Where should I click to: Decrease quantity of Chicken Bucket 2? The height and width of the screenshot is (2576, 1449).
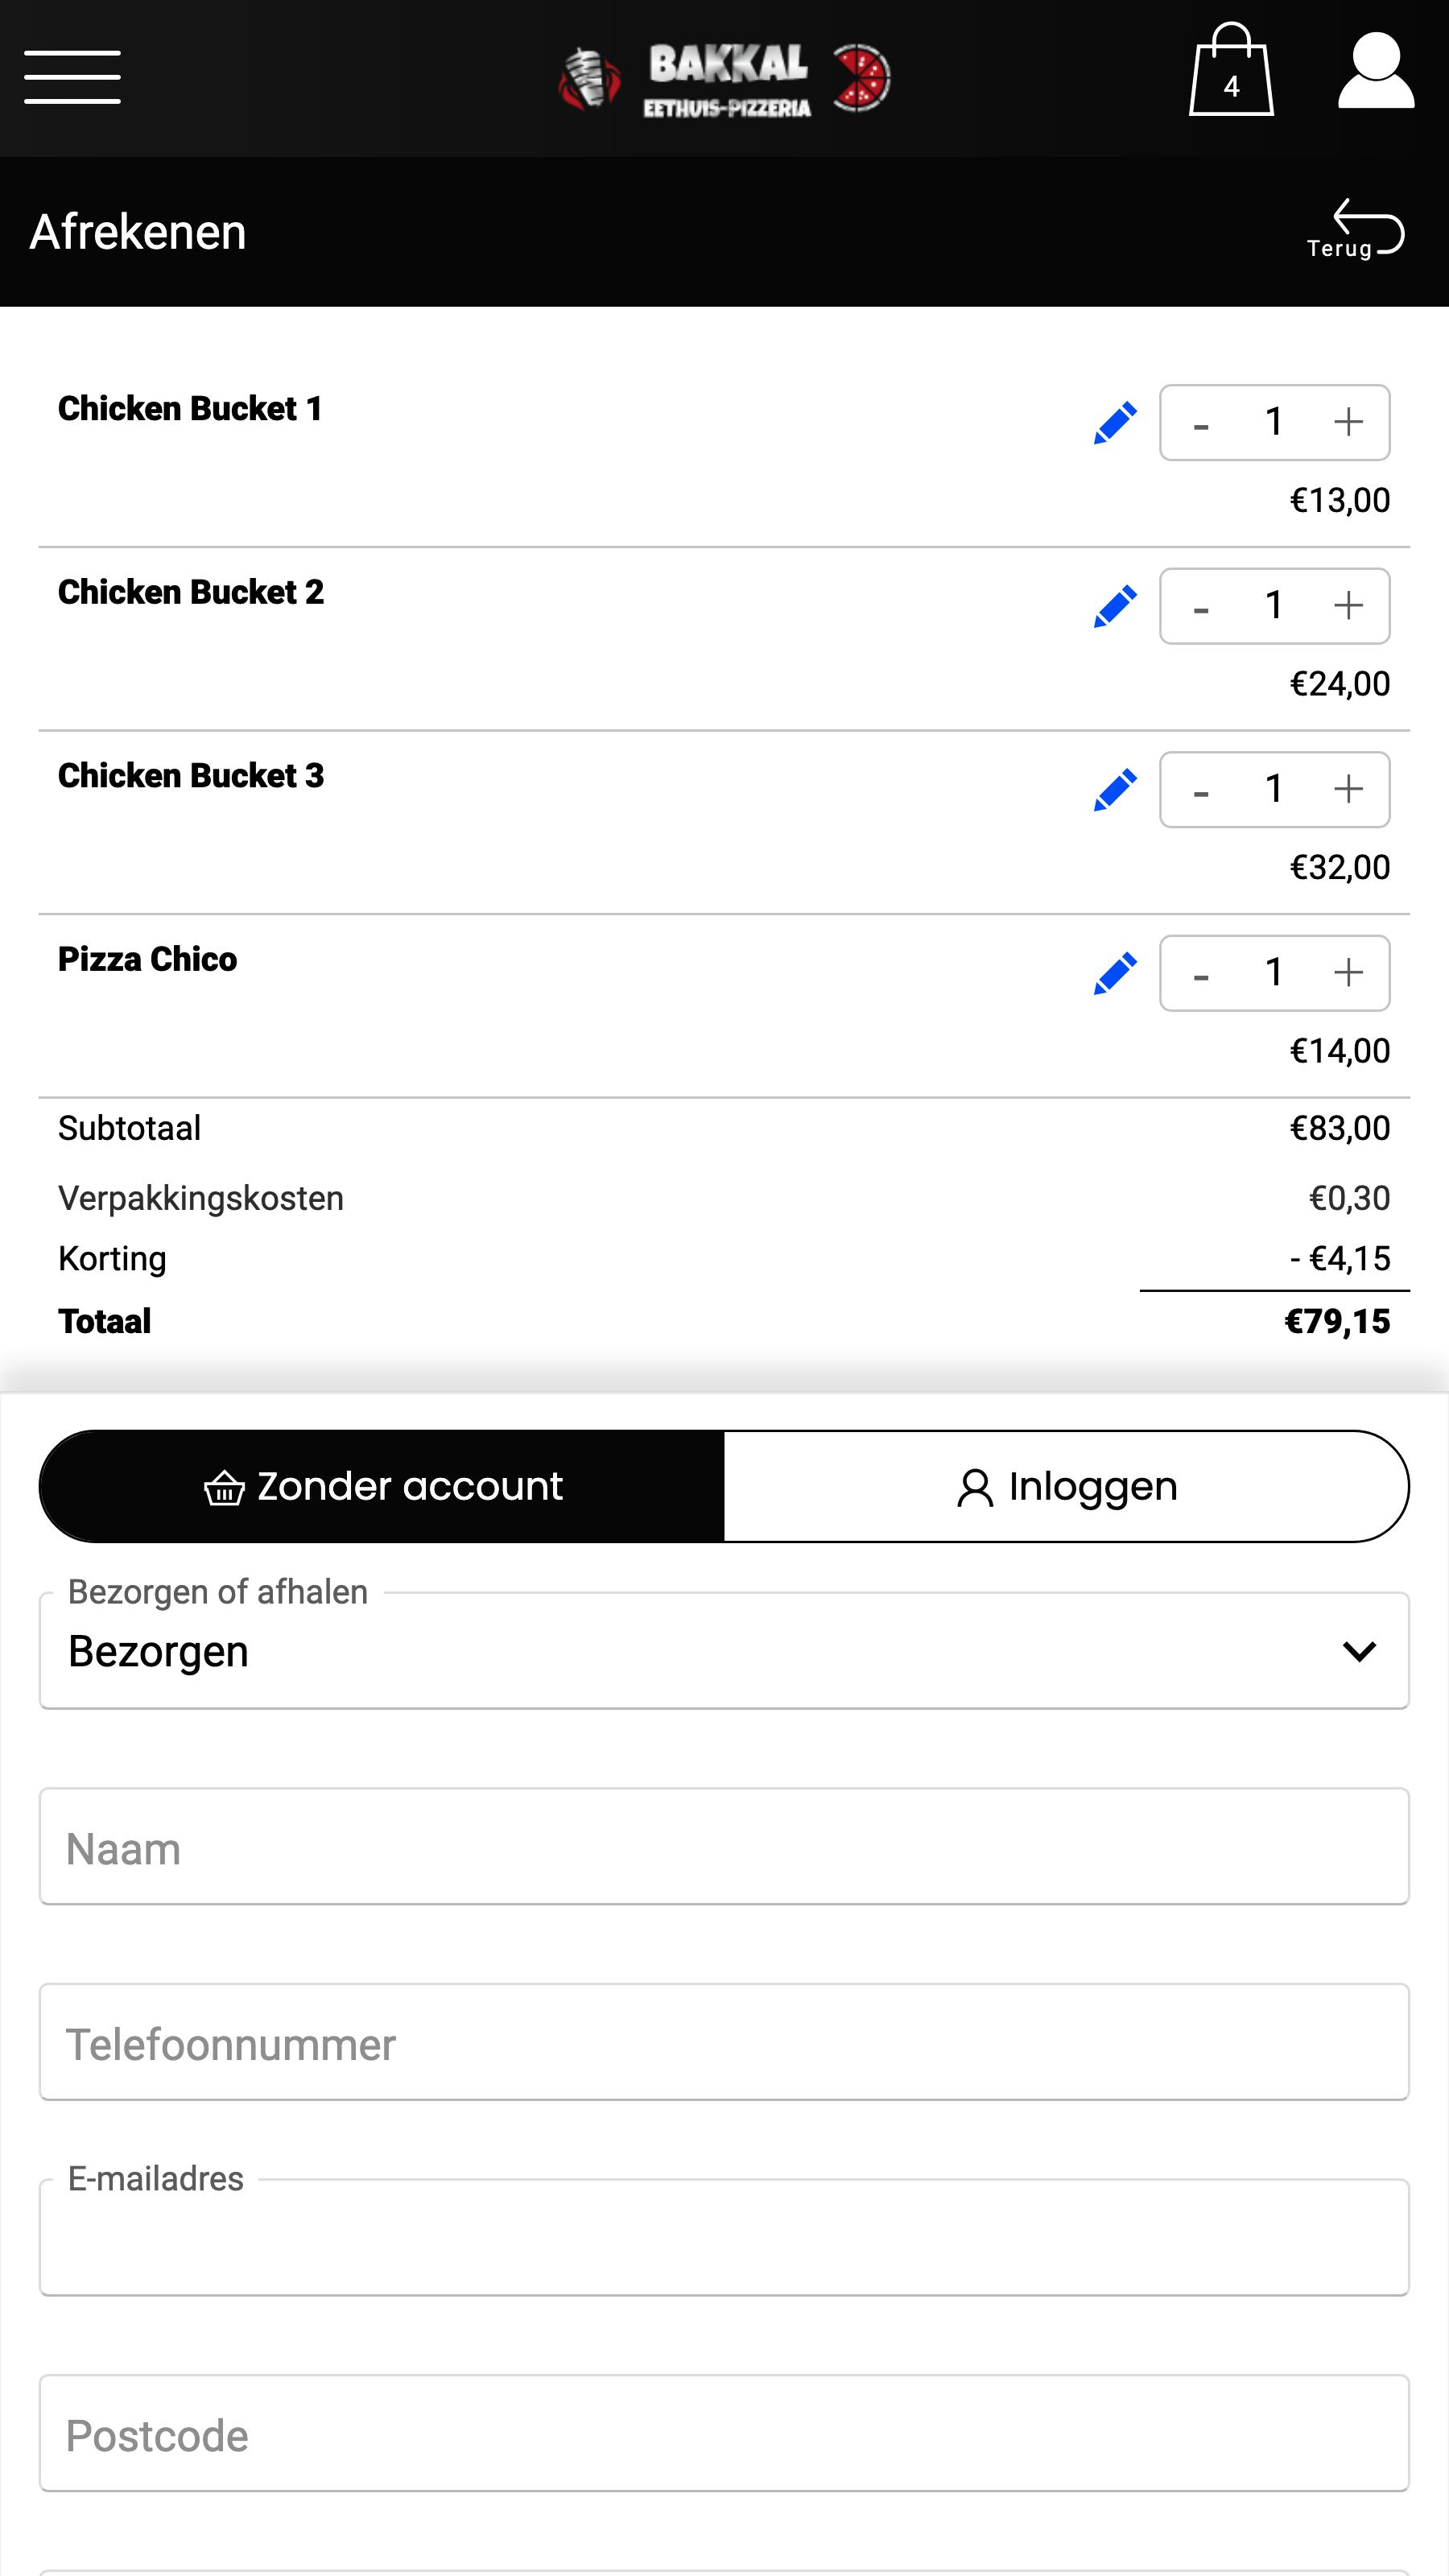[x=1201, y=606]
